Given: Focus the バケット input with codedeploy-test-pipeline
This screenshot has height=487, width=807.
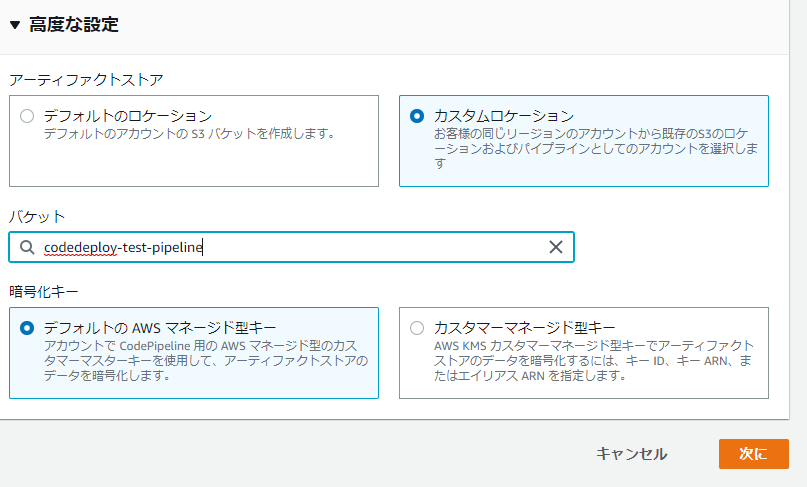Looking at the screenshot, I should click(291, 247).
